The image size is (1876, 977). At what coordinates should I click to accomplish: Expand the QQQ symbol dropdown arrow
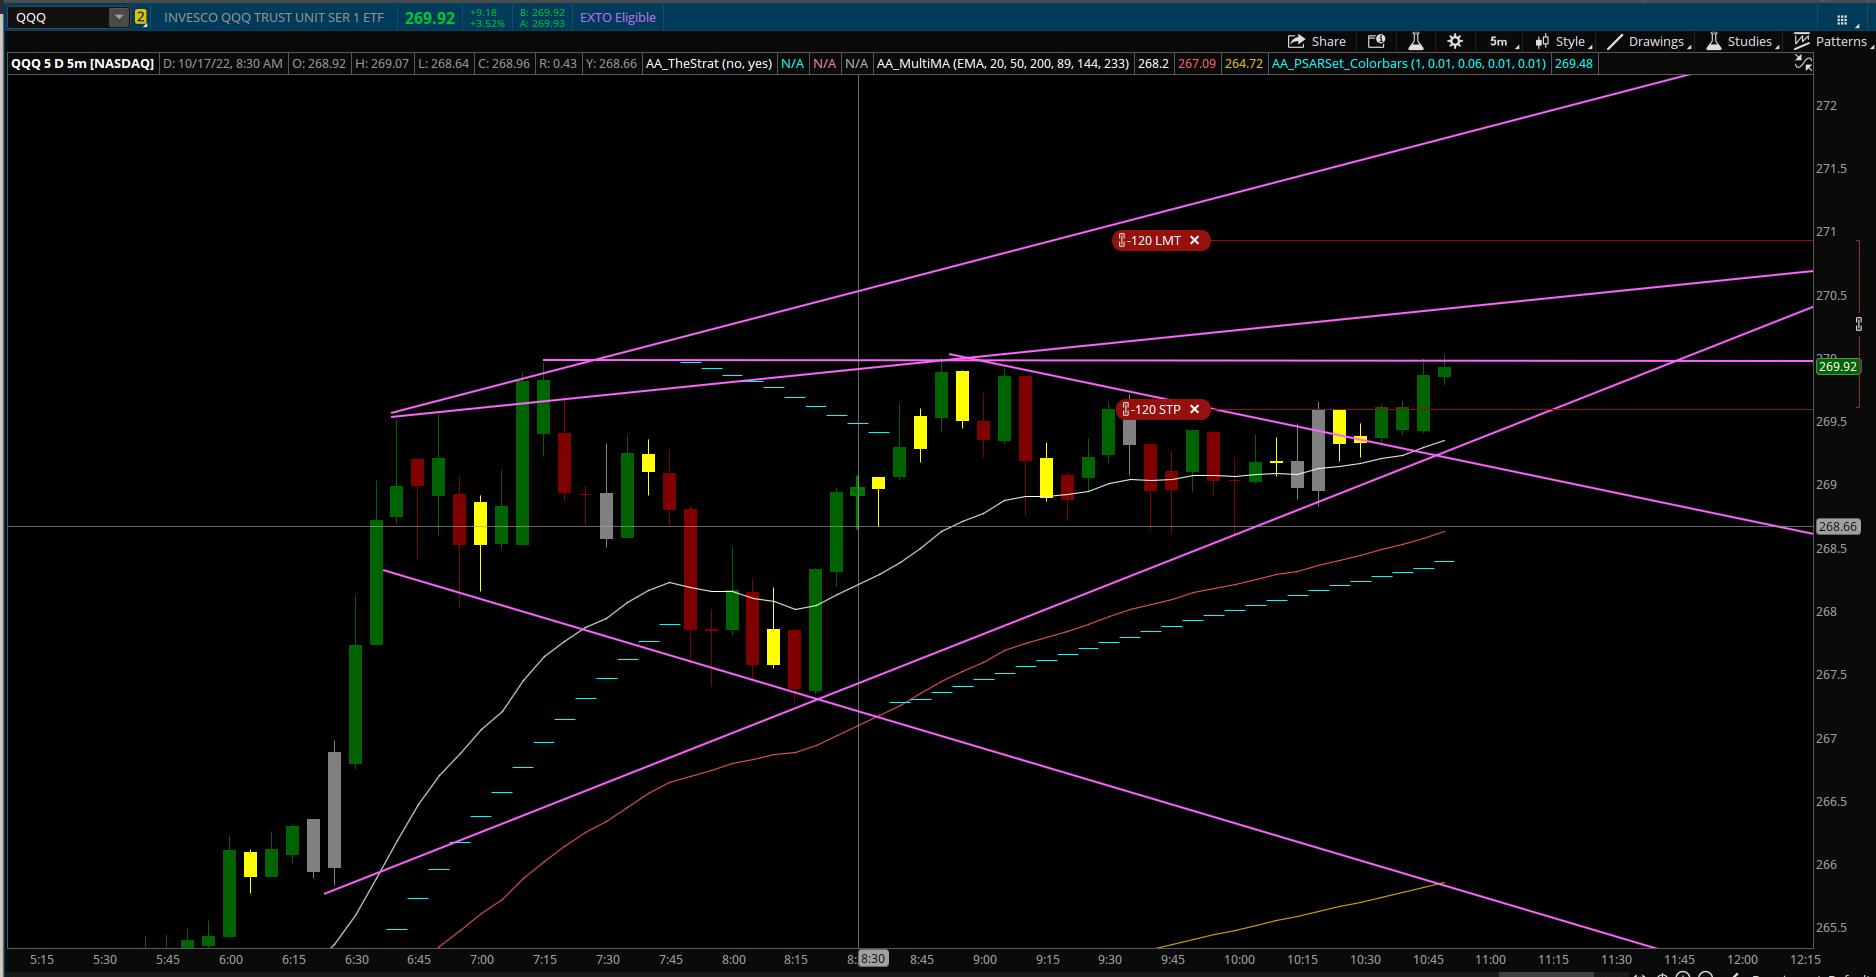coord(119,17)
